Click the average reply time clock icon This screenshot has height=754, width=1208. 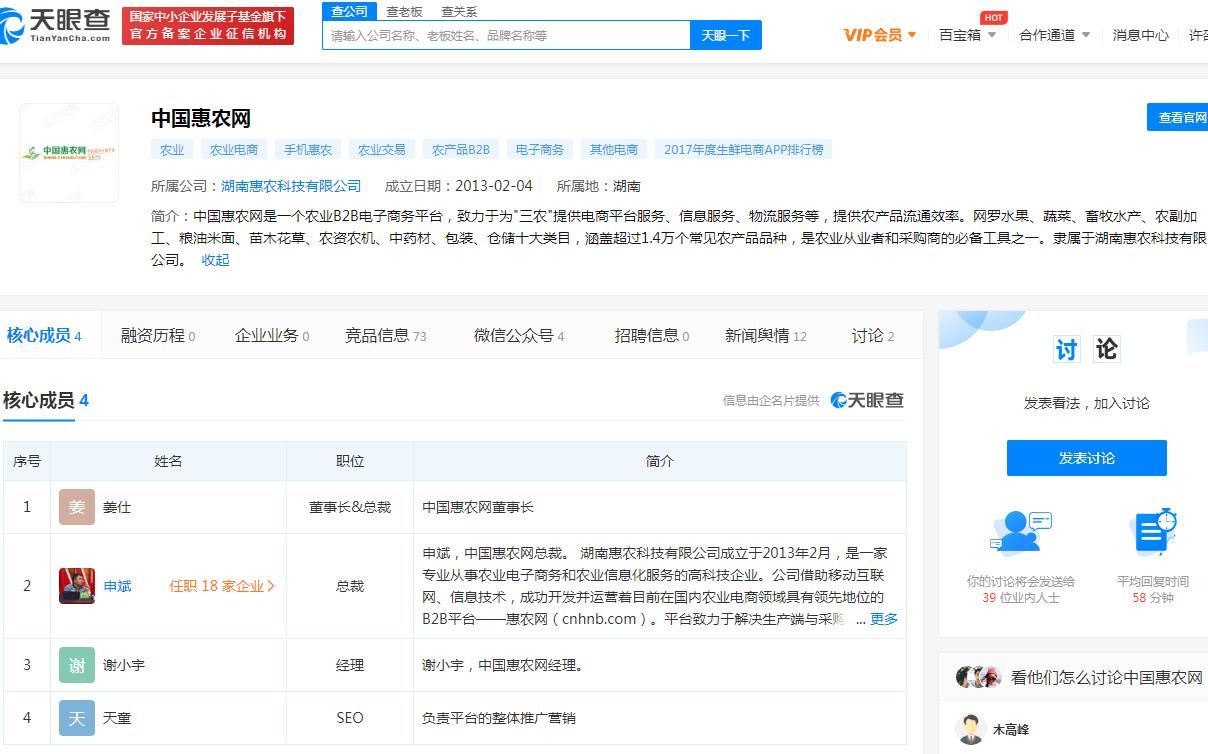(x=1153, y=533)
